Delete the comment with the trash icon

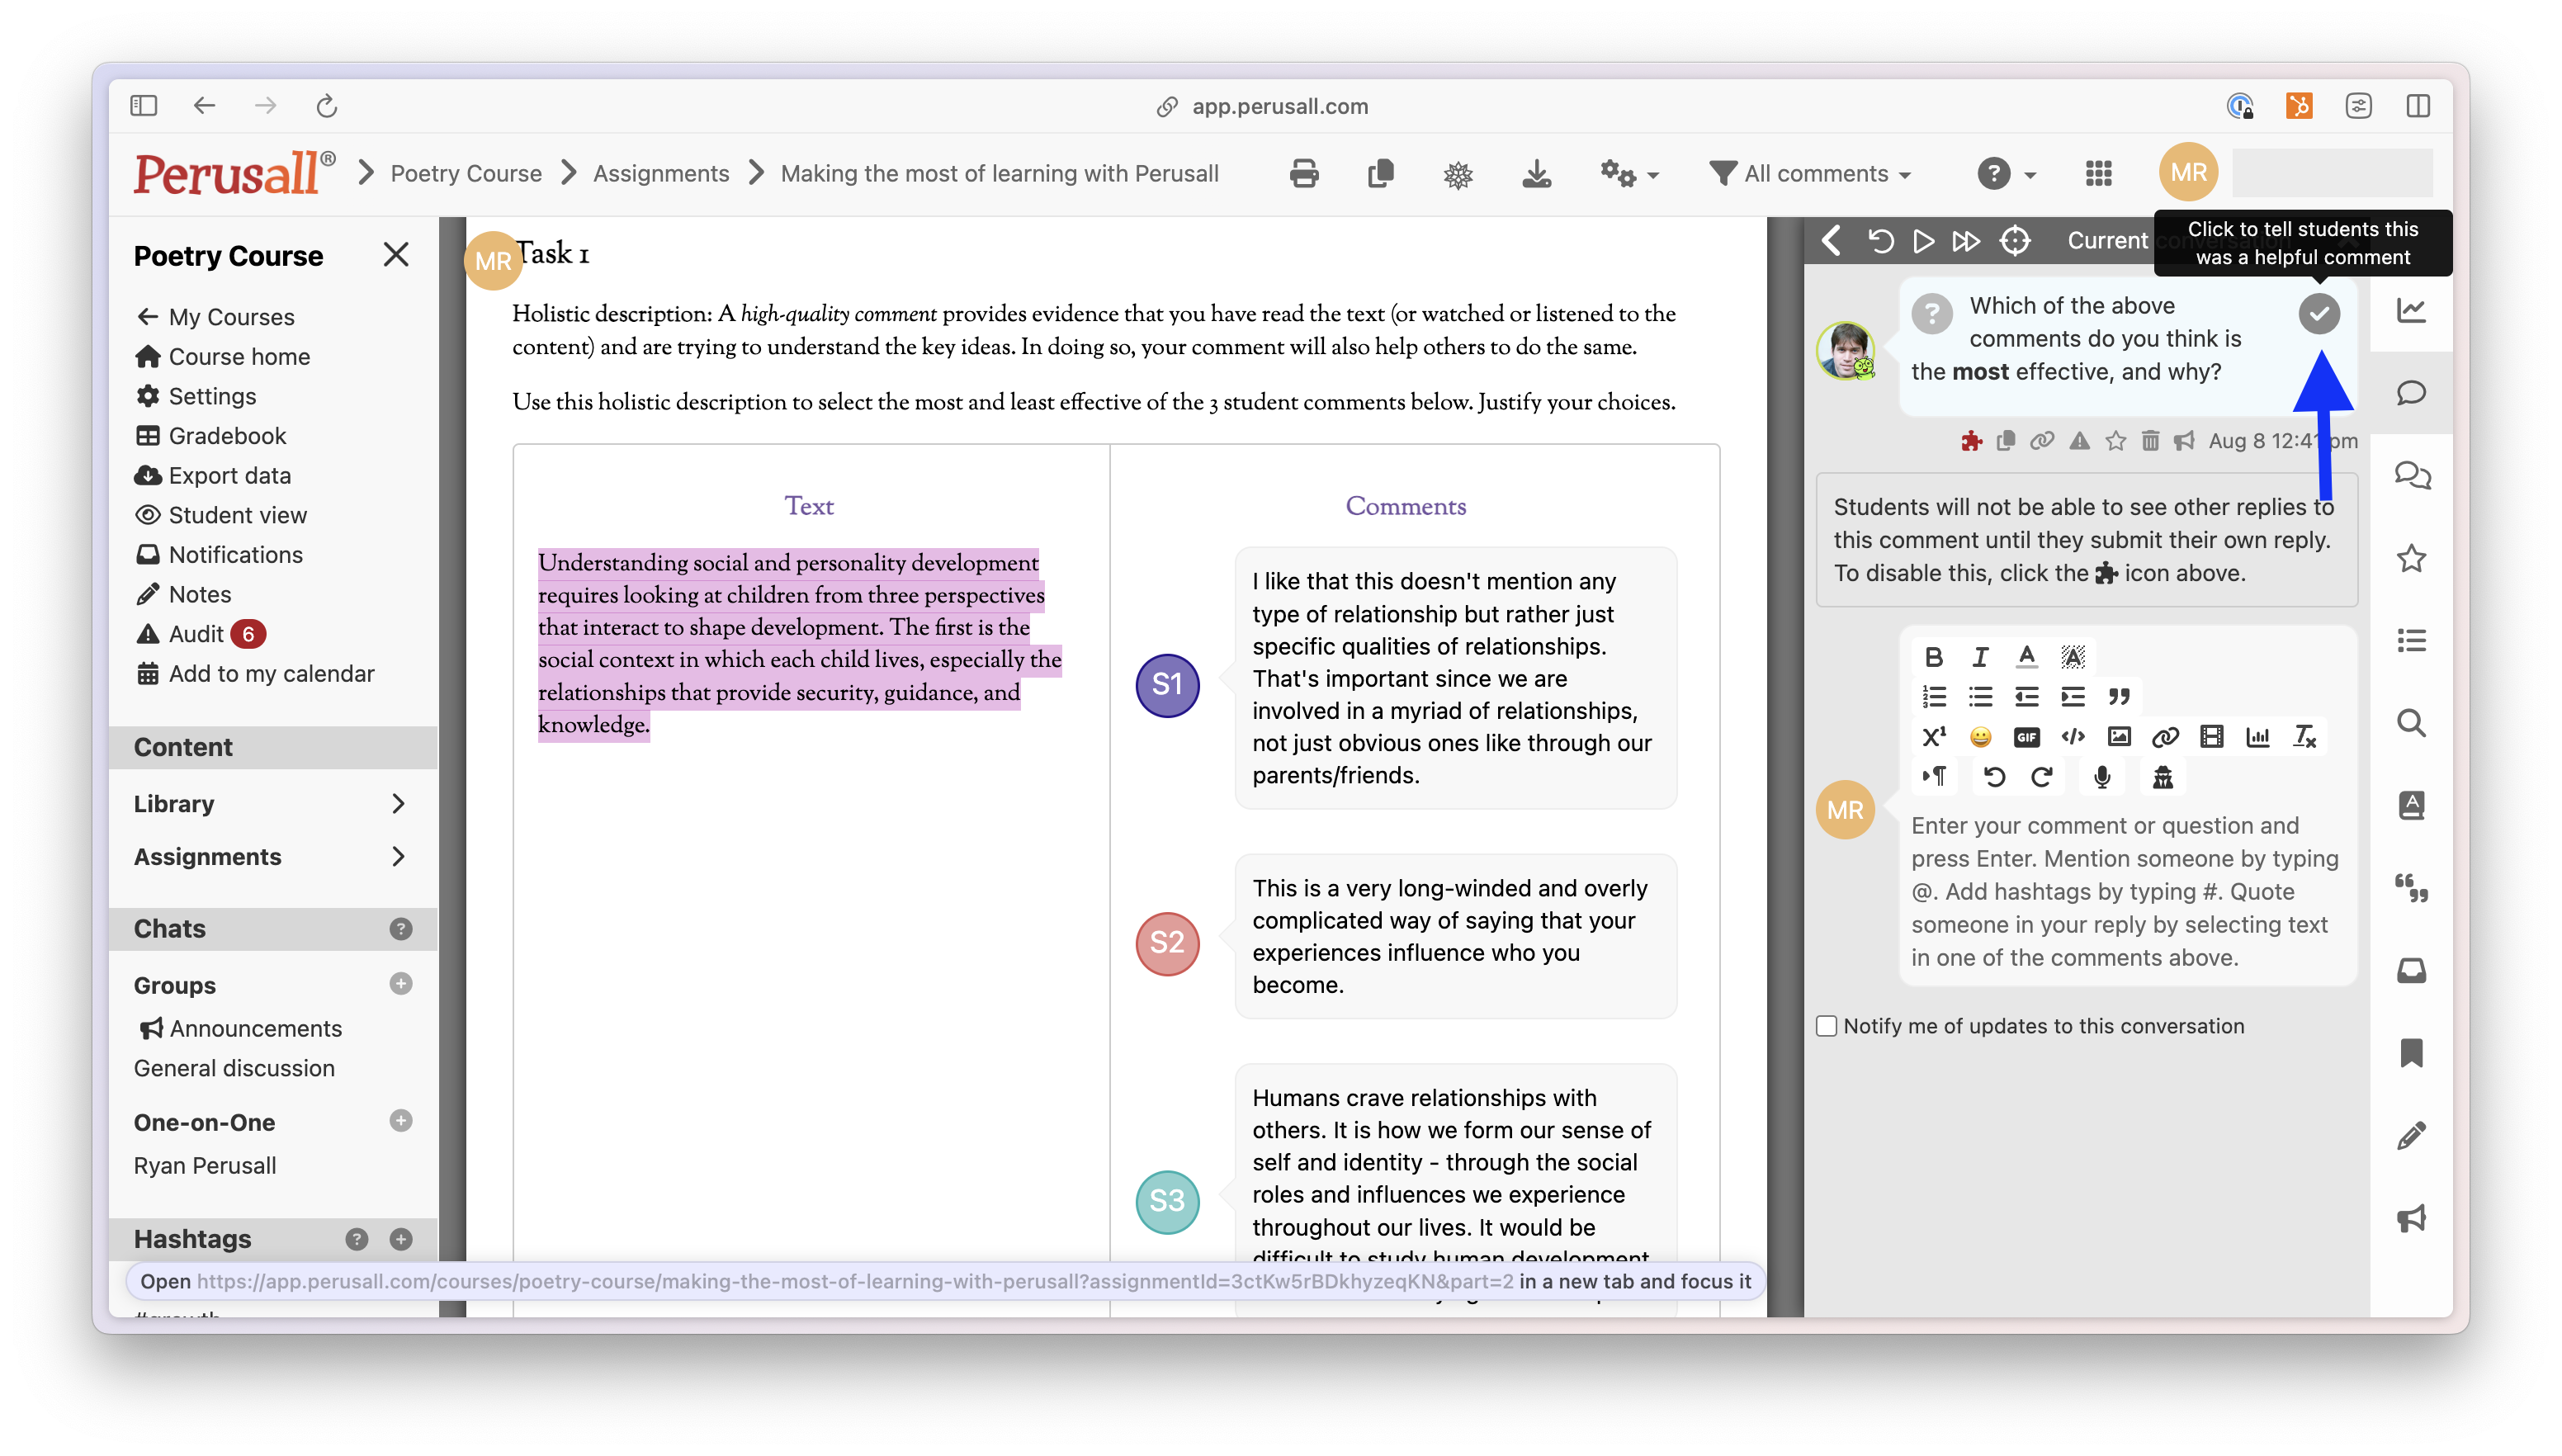click(2151, 440)
